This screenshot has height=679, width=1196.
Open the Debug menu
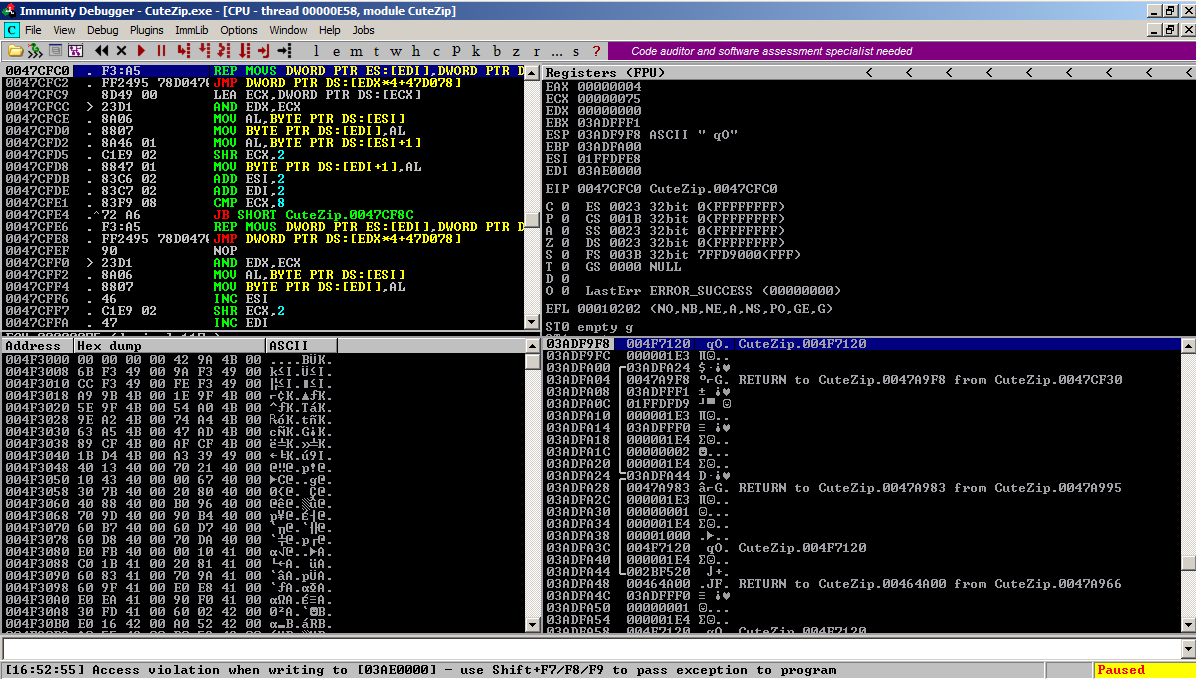102,30
